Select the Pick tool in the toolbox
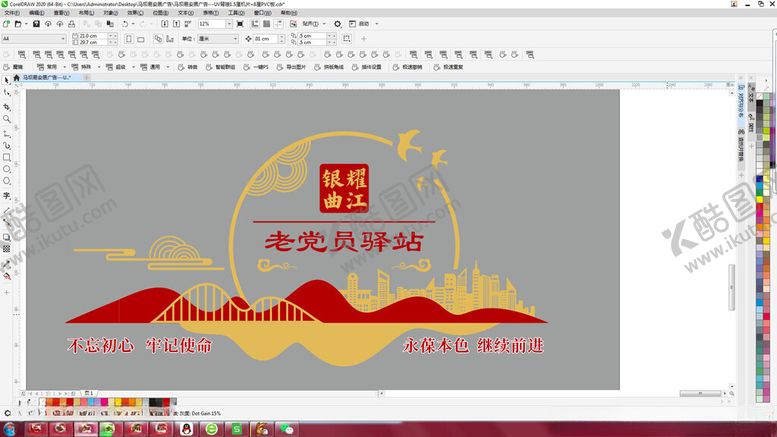The width and height of the screenshot is (777, 437). click(x=6, y=79)
